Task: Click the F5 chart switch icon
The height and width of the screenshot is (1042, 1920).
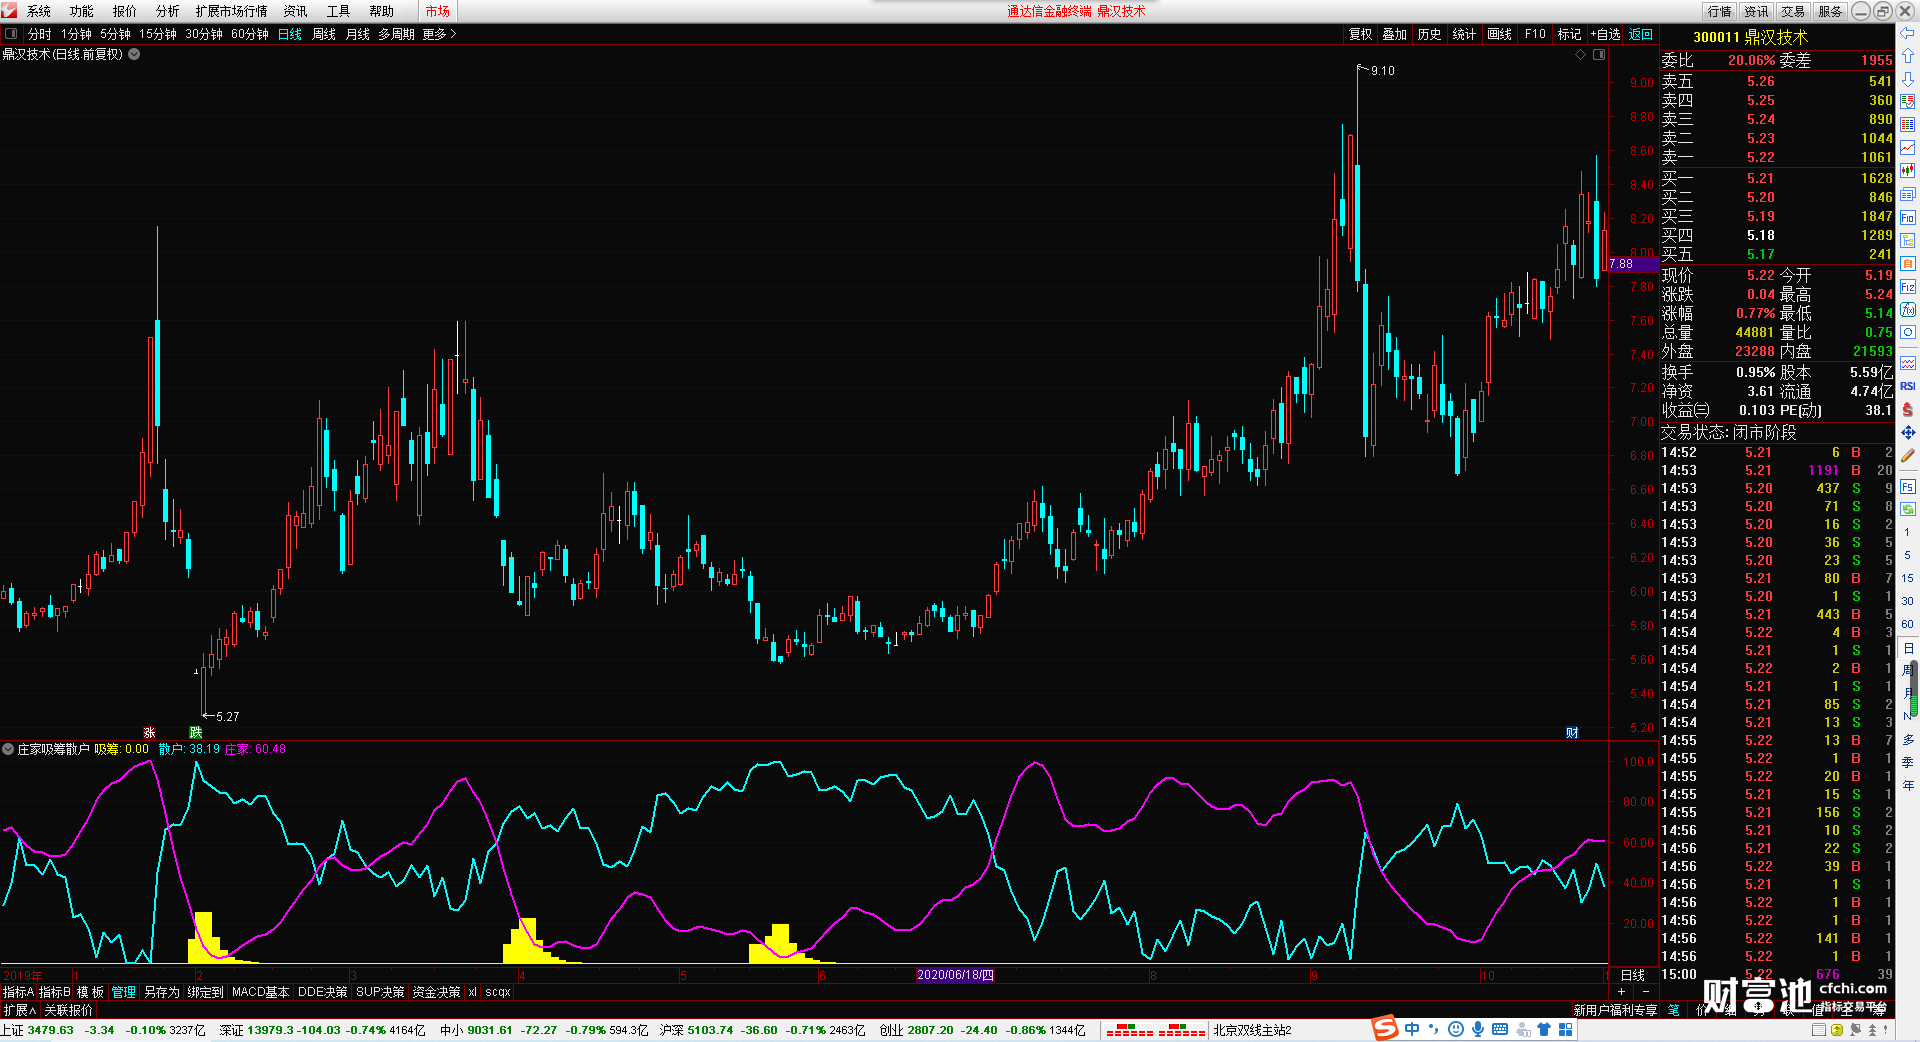Action: pos(1908,487)
